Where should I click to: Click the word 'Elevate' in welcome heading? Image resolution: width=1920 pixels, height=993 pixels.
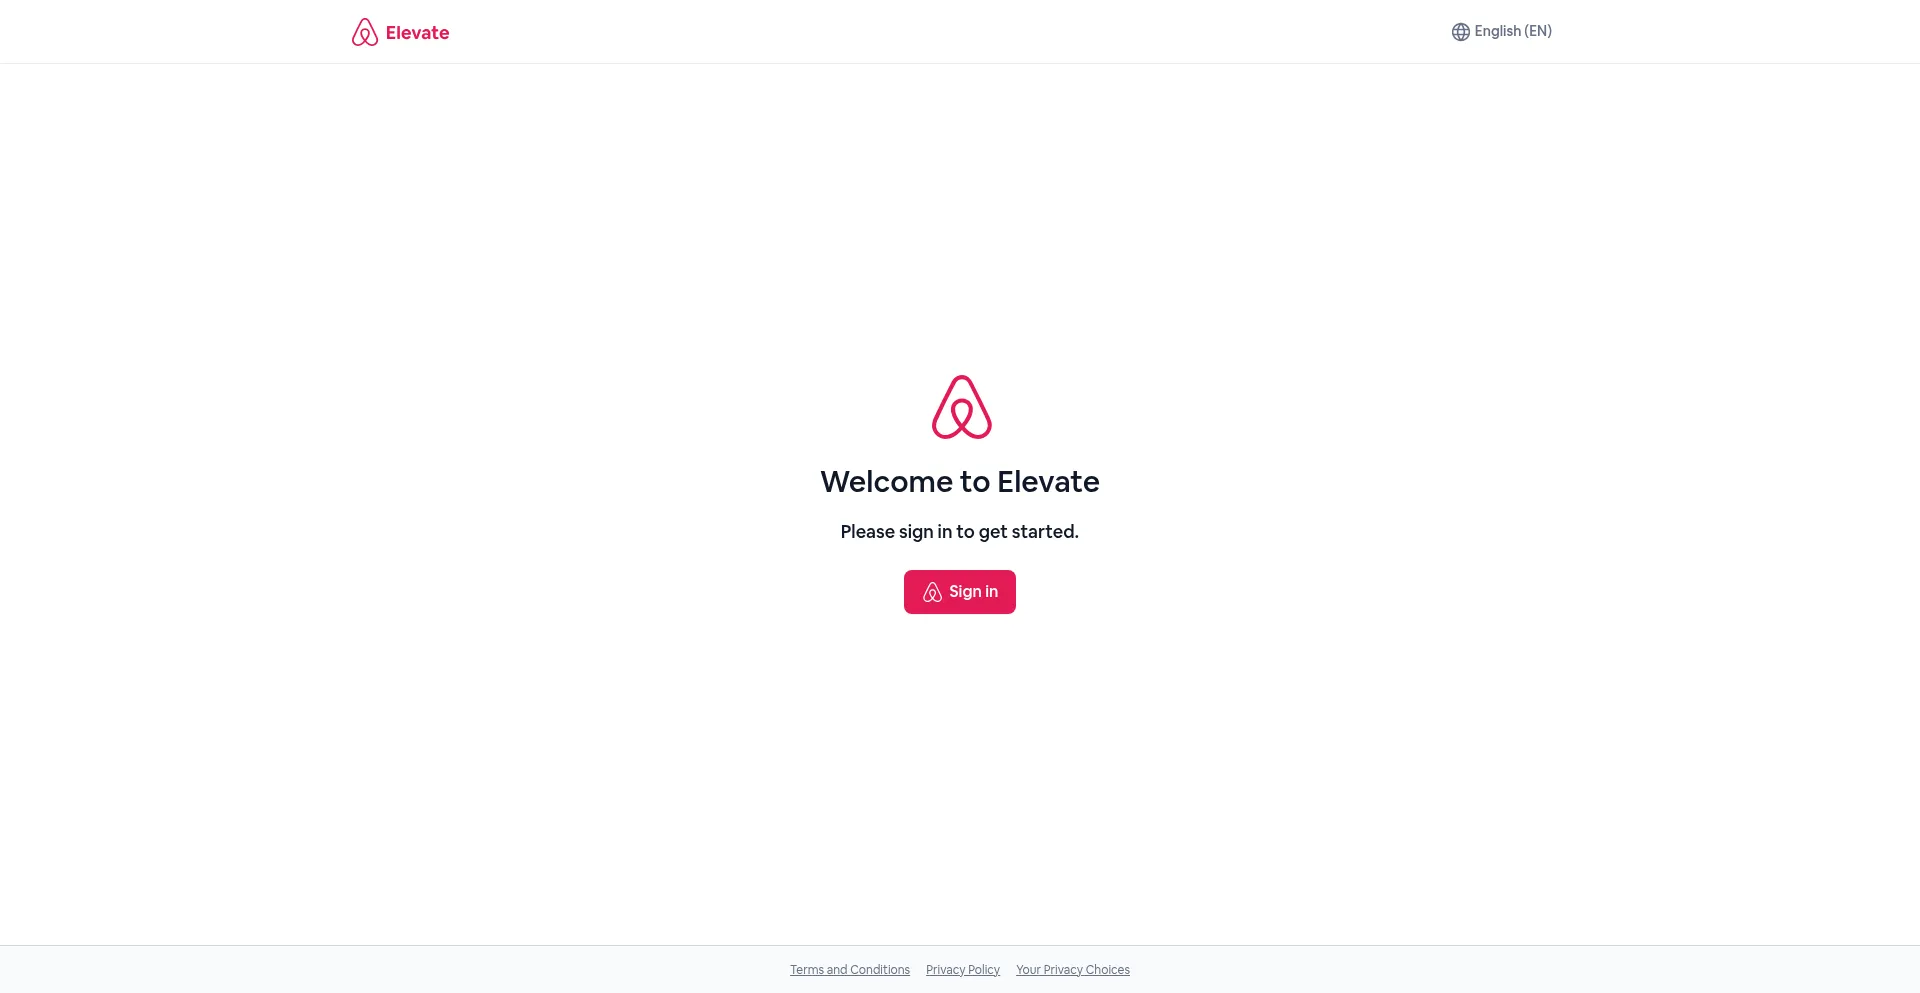[1048, 482]
